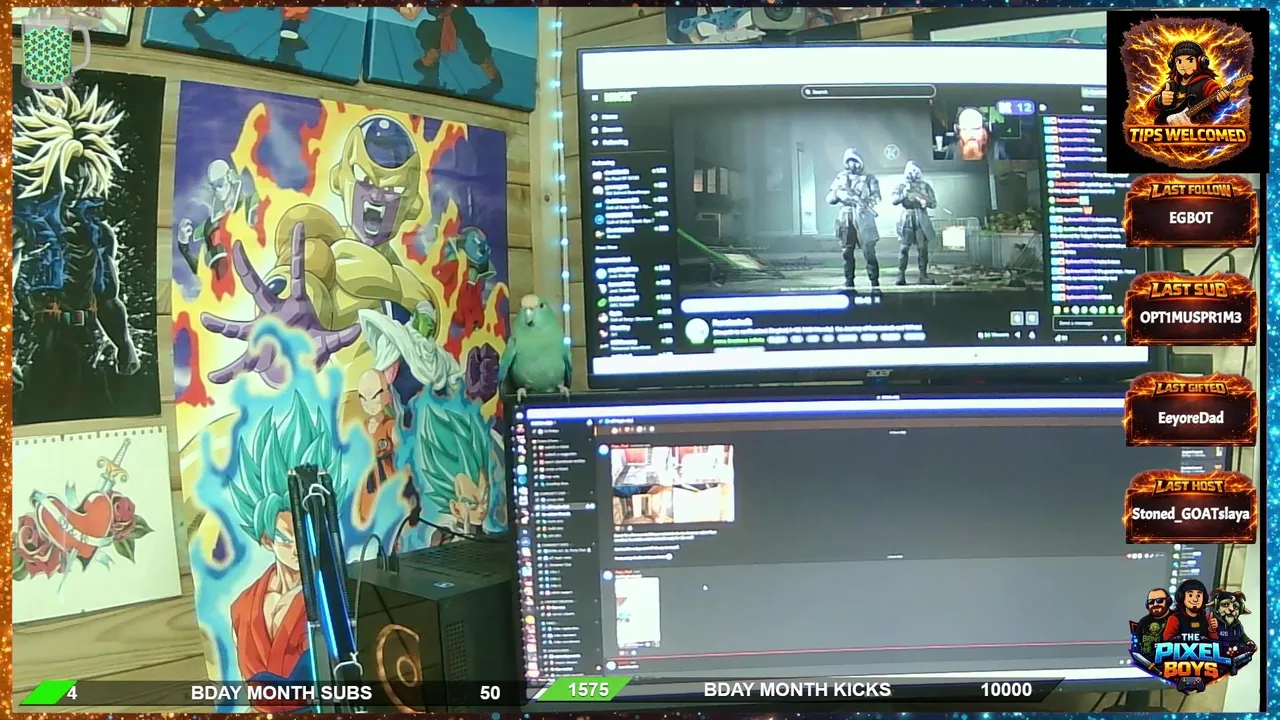Click the Kick video showing two masked soldiers
Image resolution: width=1280 pixels, height=720 pixels.
(x=856, y=200)
